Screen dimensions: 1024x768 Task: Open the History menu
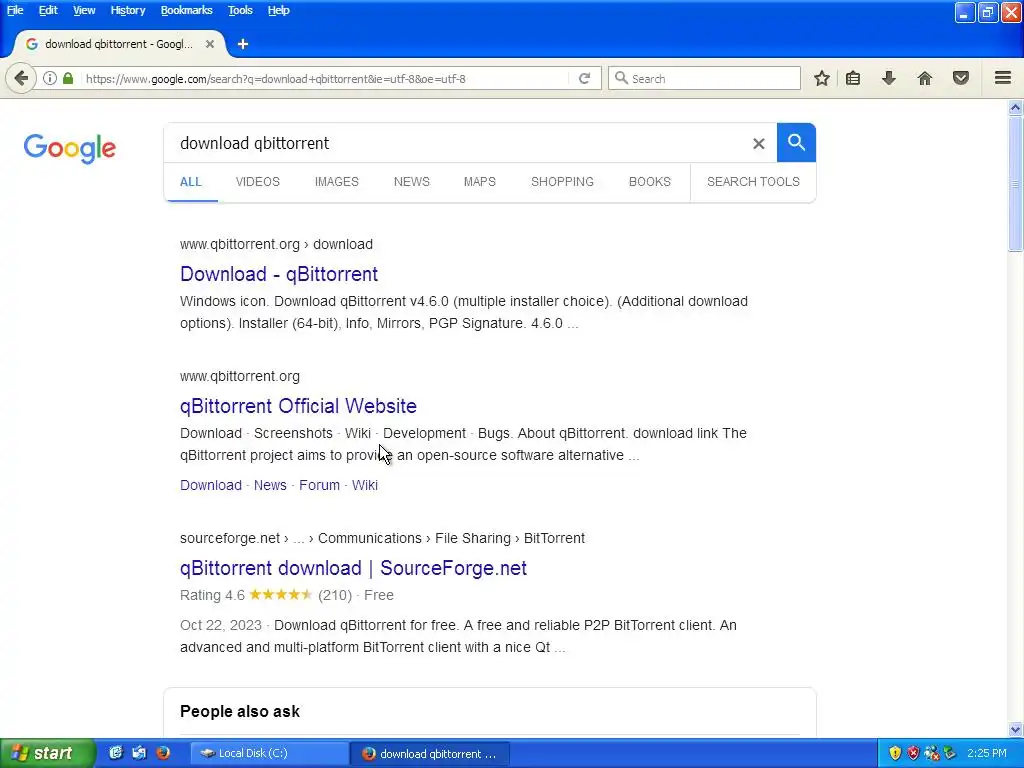pyautogui.click(x=127, y=10)
